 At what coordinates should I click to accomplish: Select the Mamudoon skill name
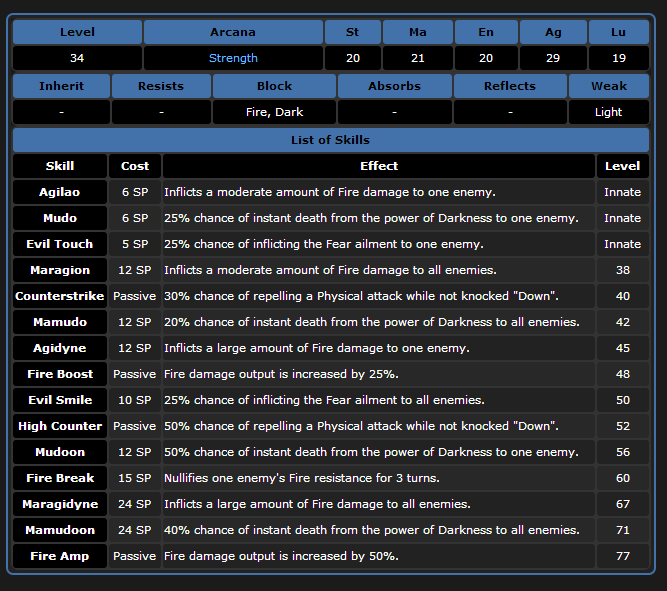pos(60,530)
